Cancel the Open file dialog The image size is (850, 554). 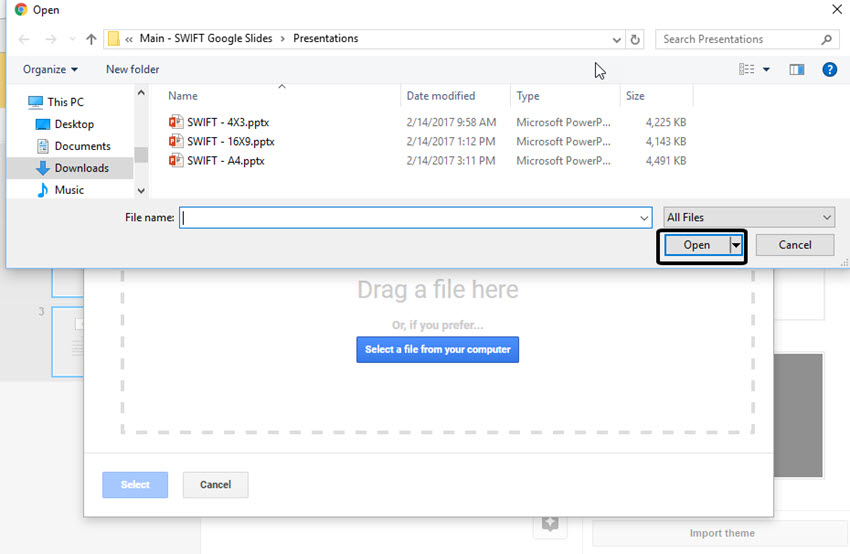(795, 245)
